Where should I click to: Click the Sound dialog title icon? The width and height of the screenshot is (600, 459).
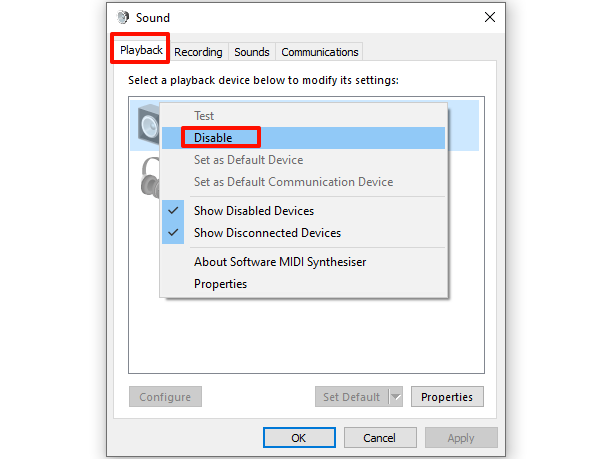pos(123,17)
